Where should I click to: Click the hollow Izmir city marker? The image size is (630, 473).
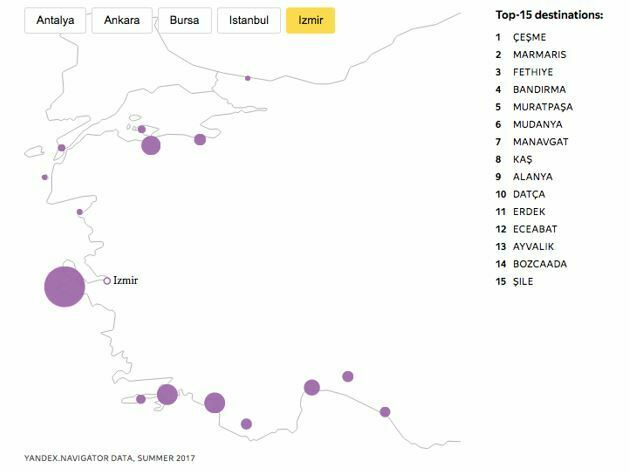click(107, 281)
